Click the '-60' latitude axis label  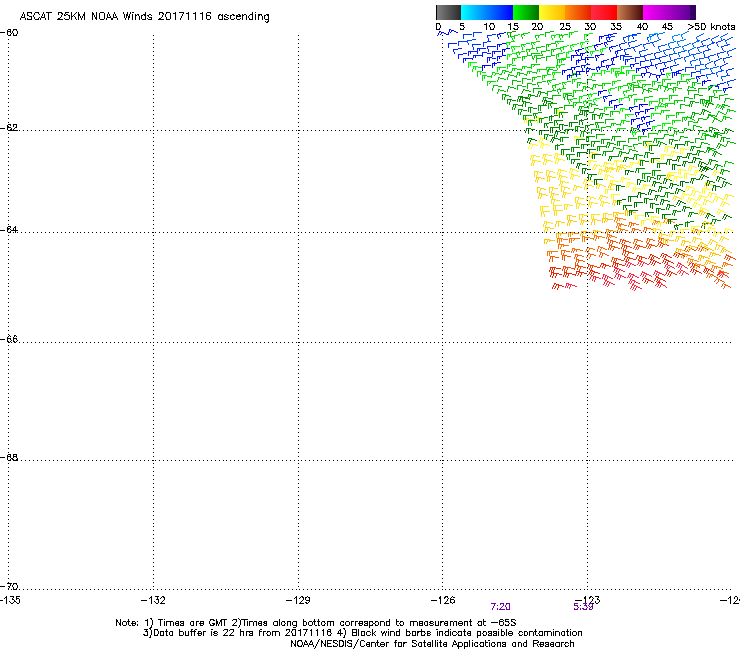click(x=9, y=33)
